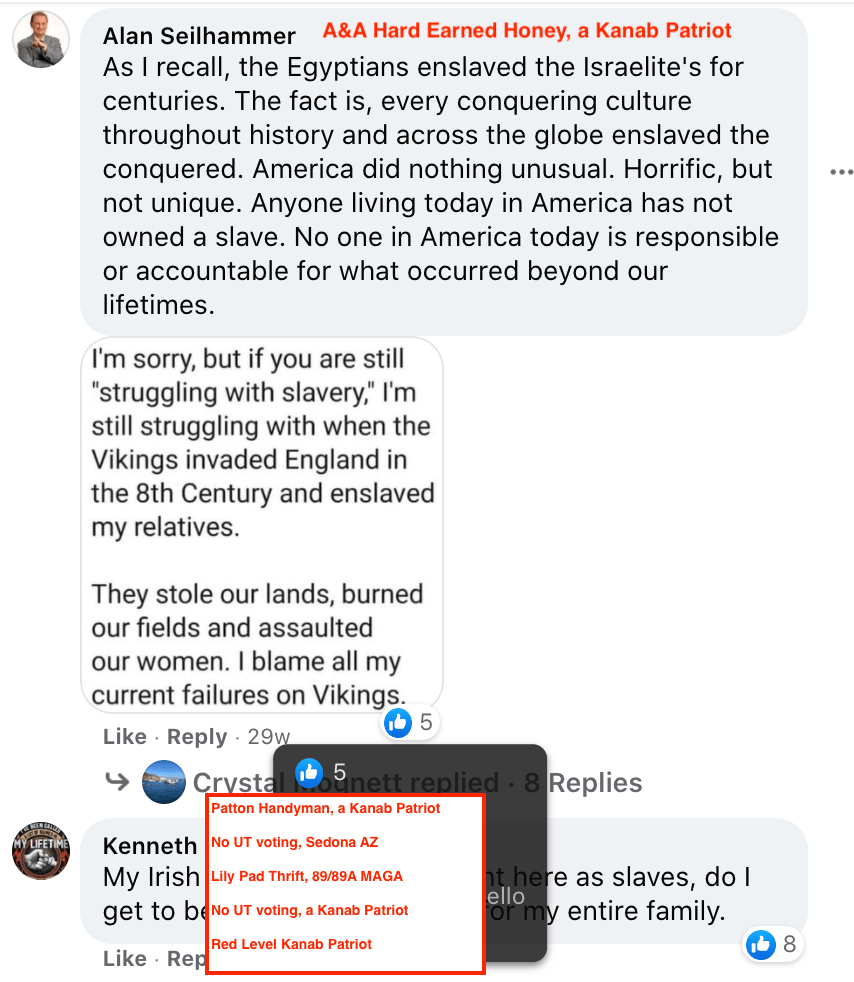The image size is (854, 982).
Task: Click the thumbs-up reaction icon below the meme
Action: [398, 722]
